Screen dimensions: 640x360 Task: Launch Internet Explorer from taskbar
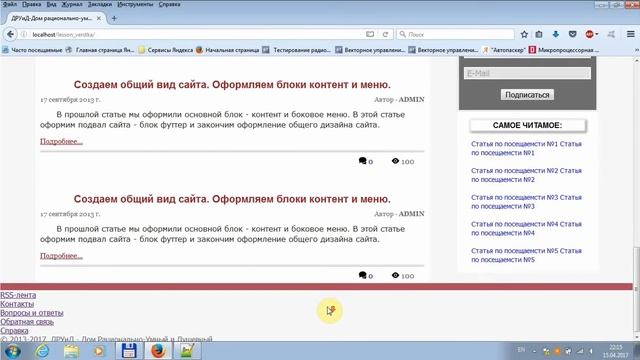(x=42, y=351)
